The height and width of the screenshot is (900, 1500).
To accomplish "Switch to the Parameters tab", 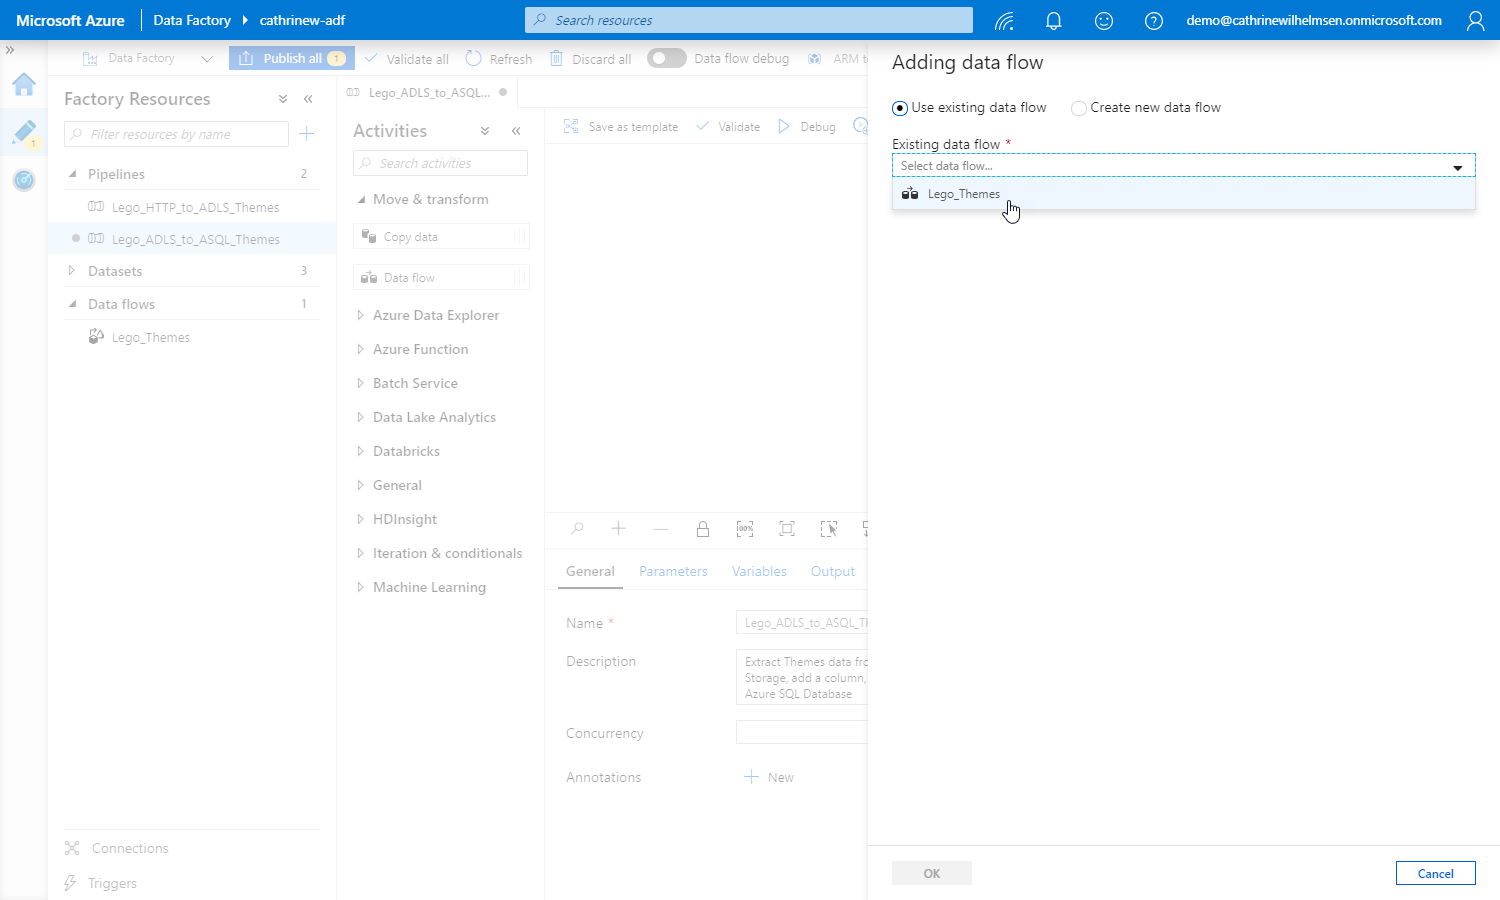I will 673,571.
